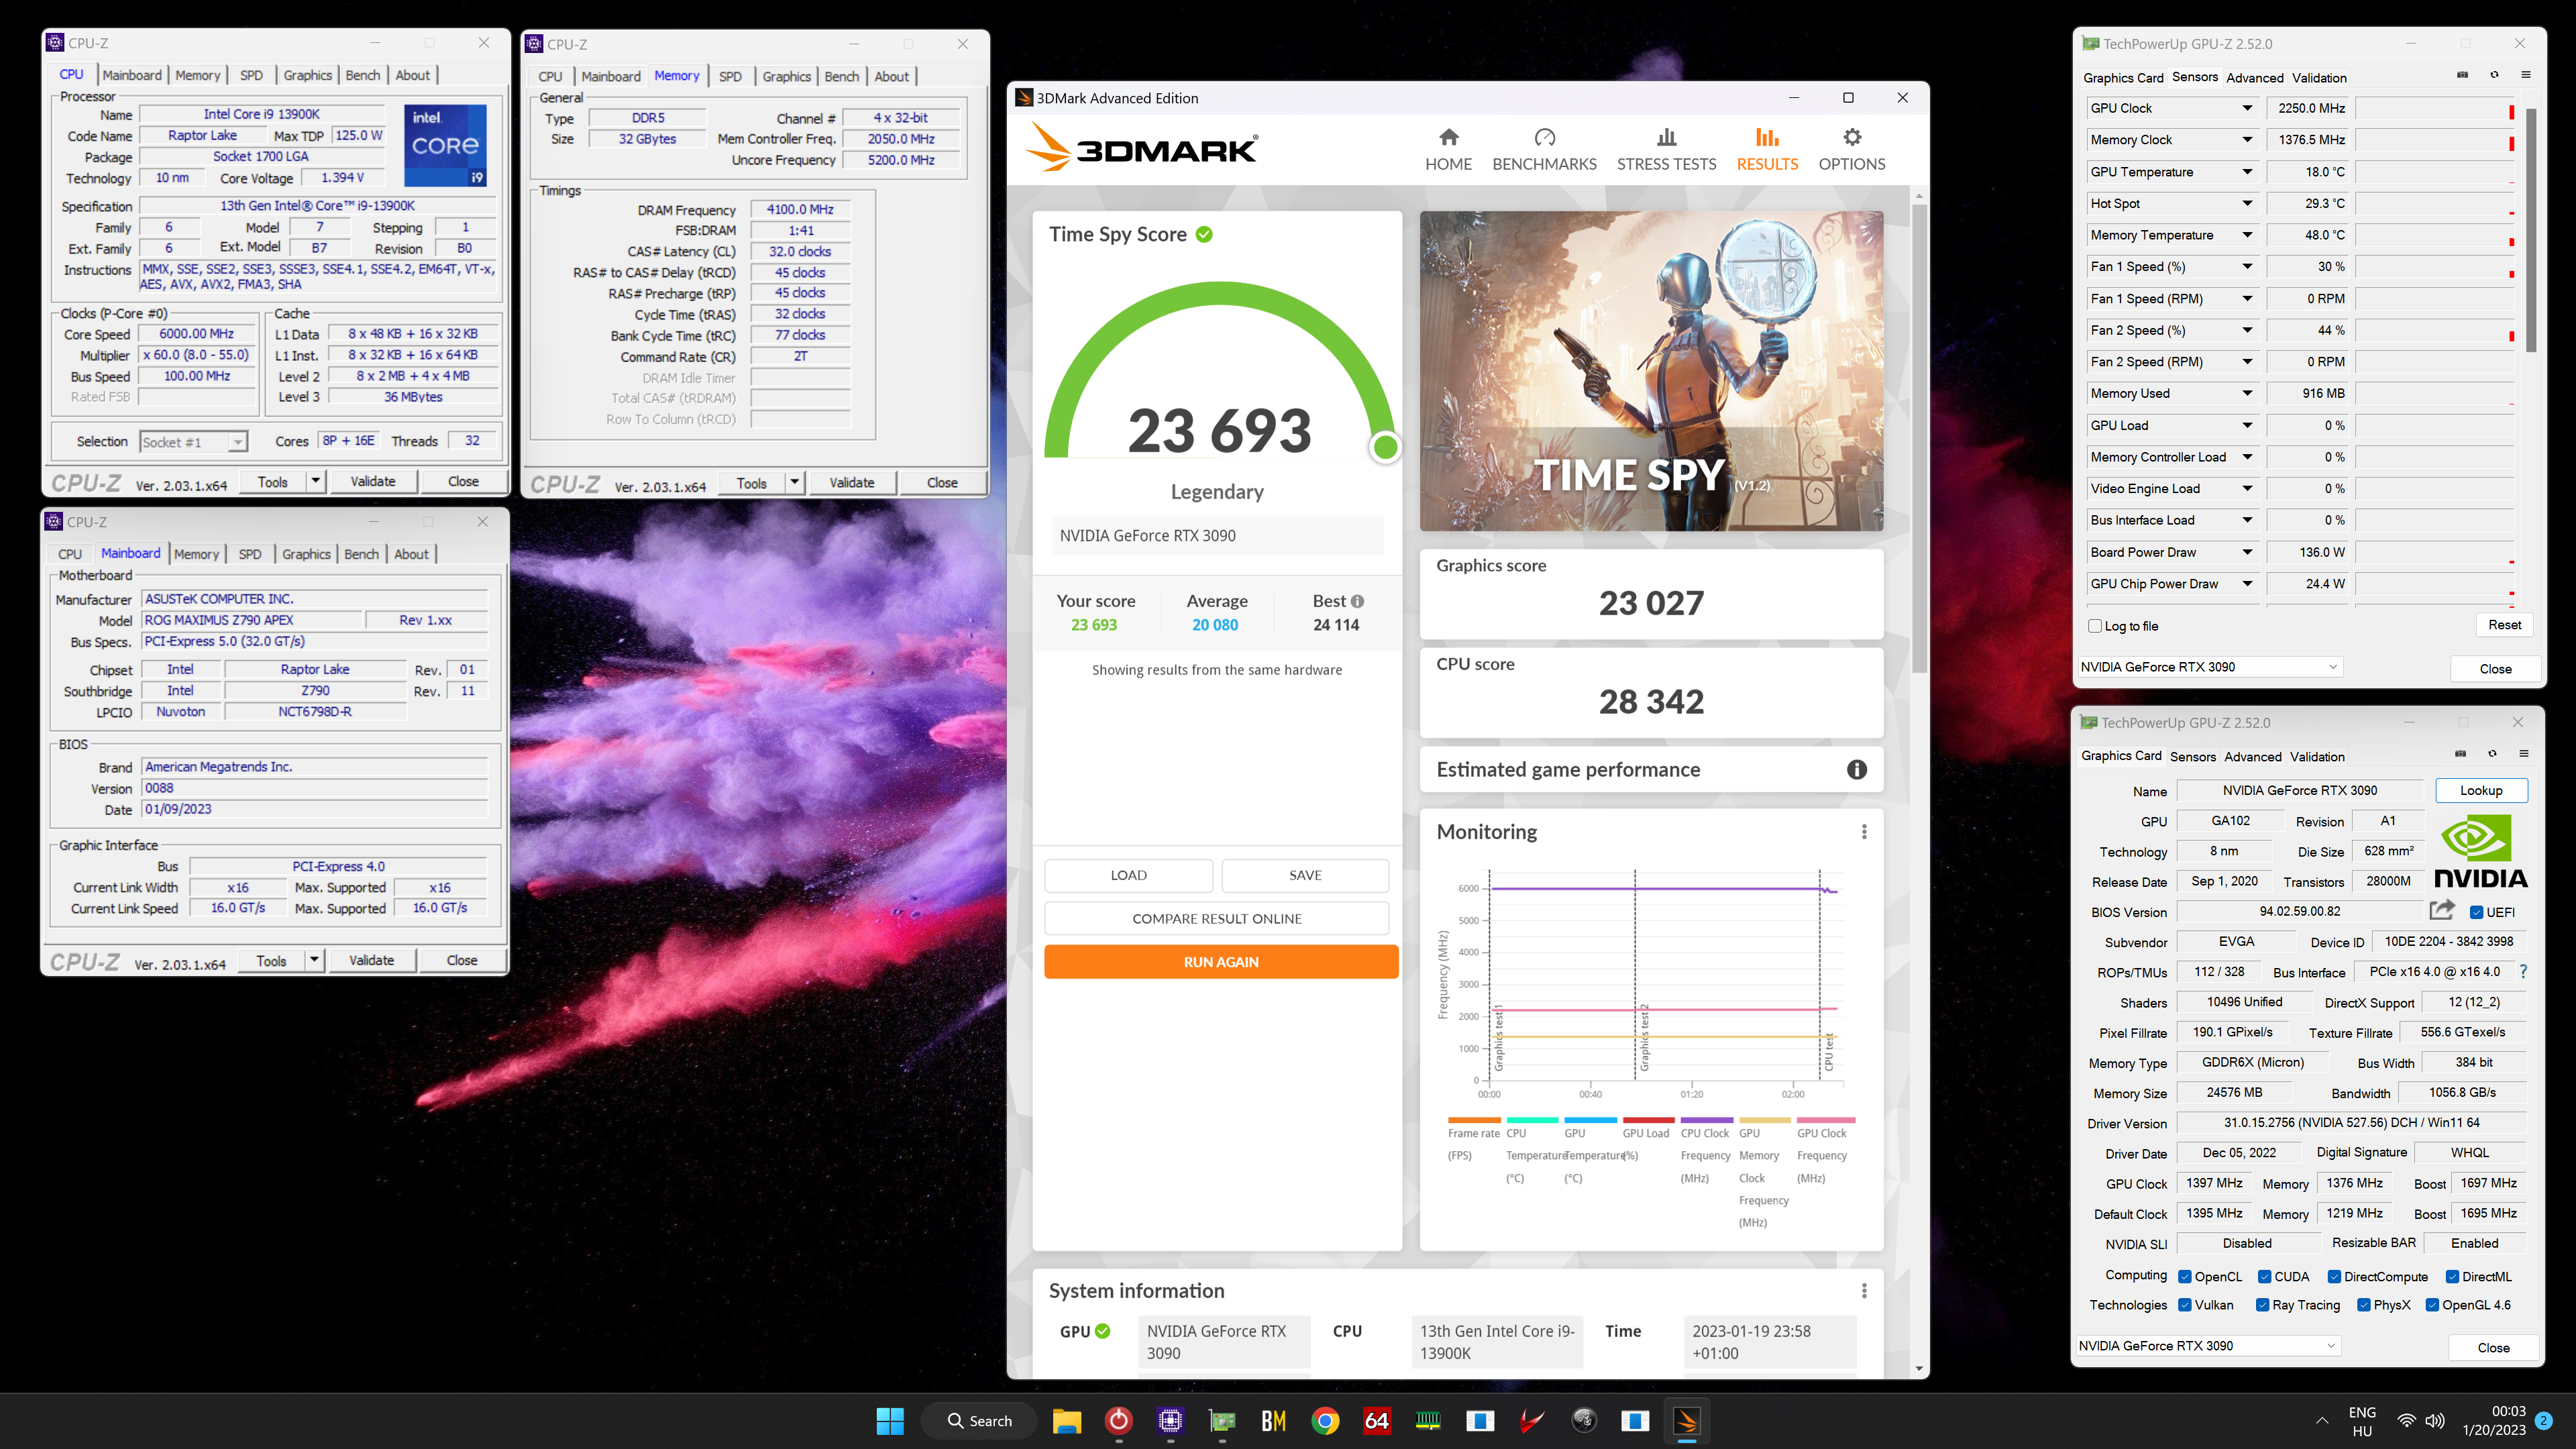
Task: Open Bench tab in CPU-Z Mainboard window
Action: tap(361, 554)
